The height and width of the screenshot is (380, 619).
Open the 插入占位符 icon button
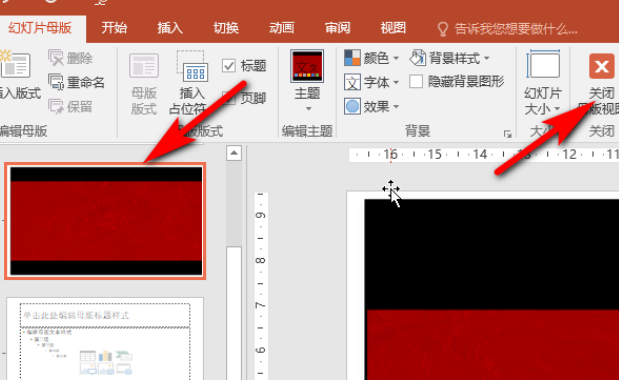192,66
